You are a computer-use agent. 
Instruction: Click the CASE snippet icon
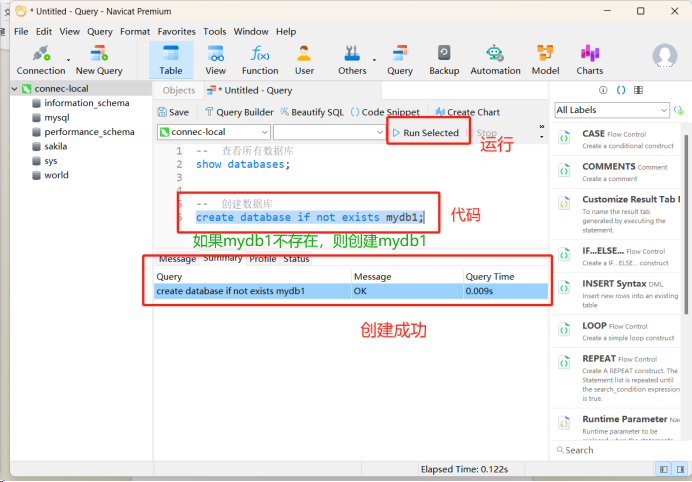564,138
